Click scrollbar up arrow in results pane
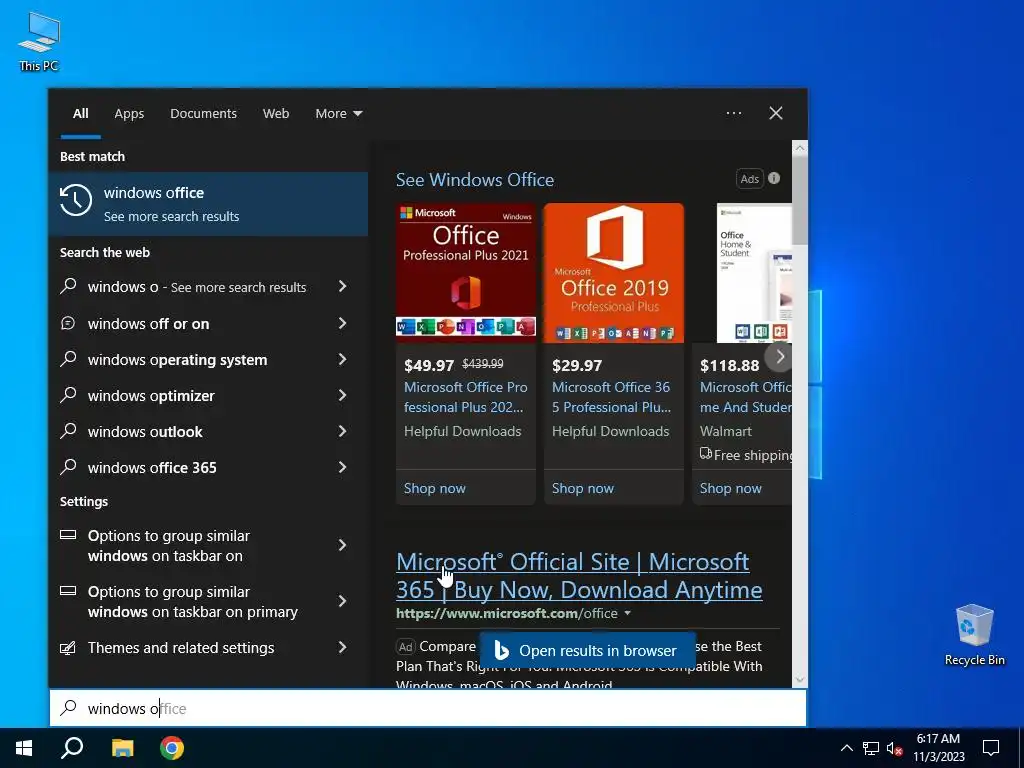This screenshot has height=768, width=1024. 800,148
